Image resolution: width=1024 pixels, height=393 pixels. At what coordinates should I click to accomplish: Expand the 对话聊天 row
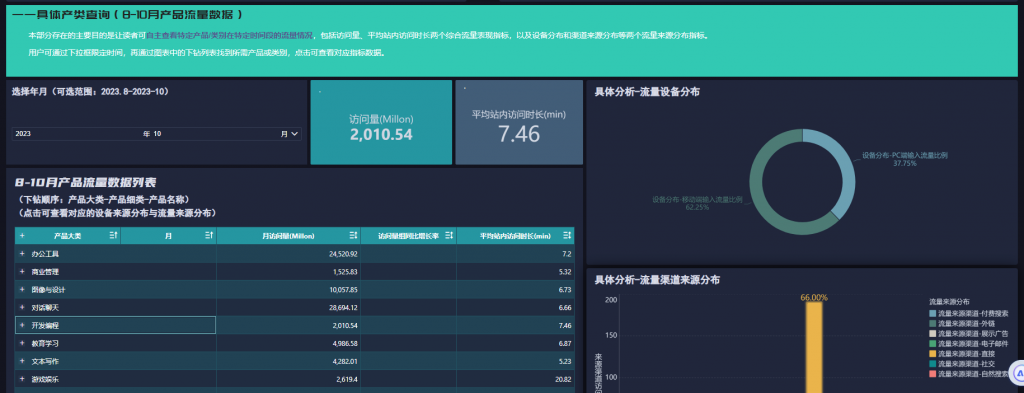point(22,307)
